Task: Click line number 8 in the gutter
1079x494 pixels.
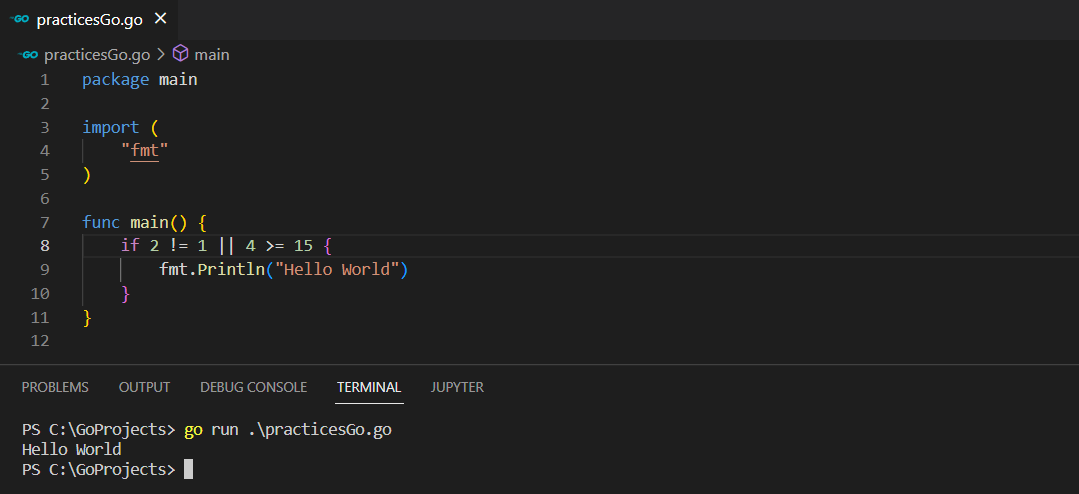Action: [44, 246]
